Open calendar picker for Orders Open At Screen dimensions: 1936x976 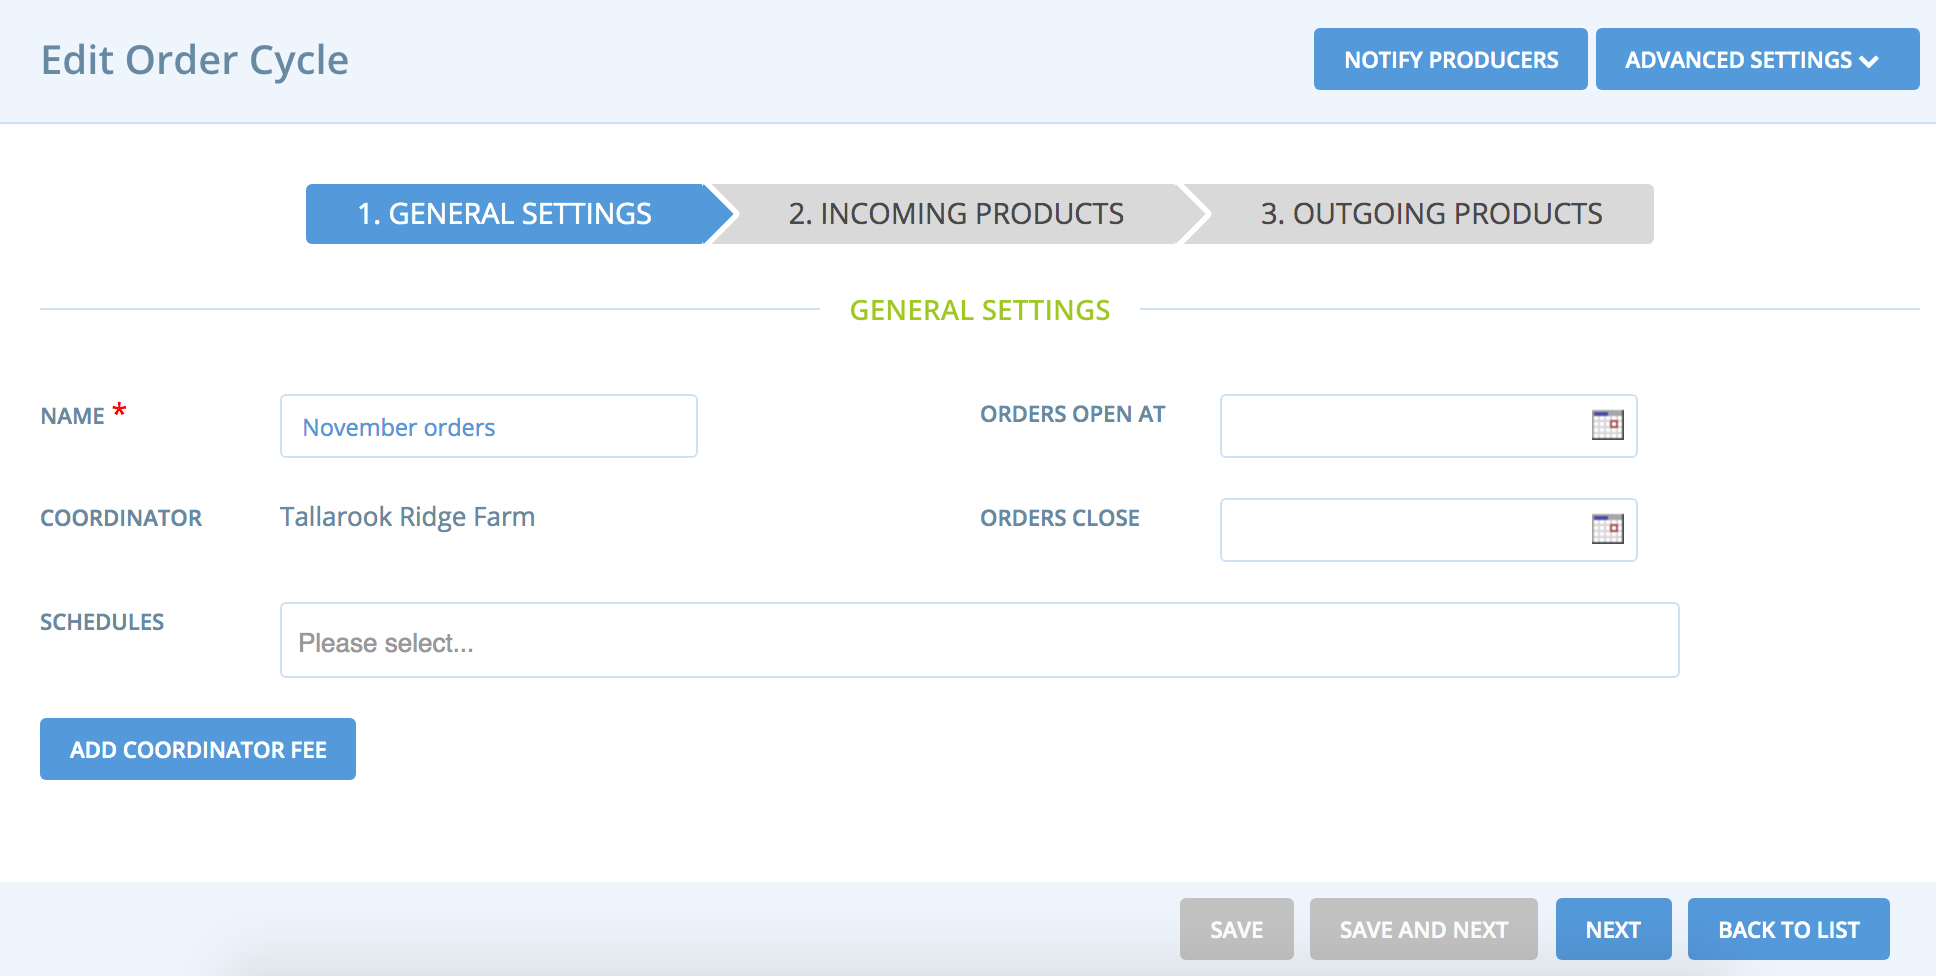1607,425
